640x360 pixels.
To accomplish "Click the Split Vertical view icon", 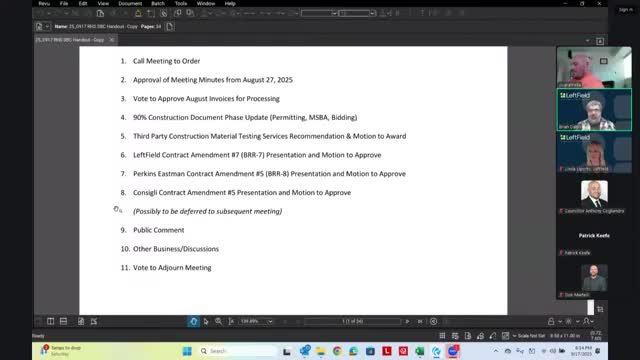I will pyautogui.click(x=51, y=321).
